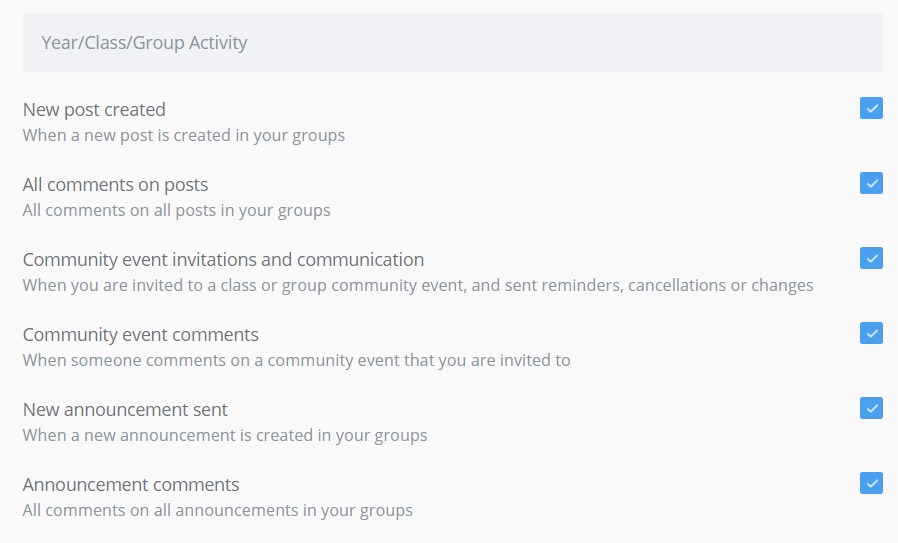The image size is (898, 543).
Task: Click 'All comments on all posts in your groups' text
Action: (176, 211)
